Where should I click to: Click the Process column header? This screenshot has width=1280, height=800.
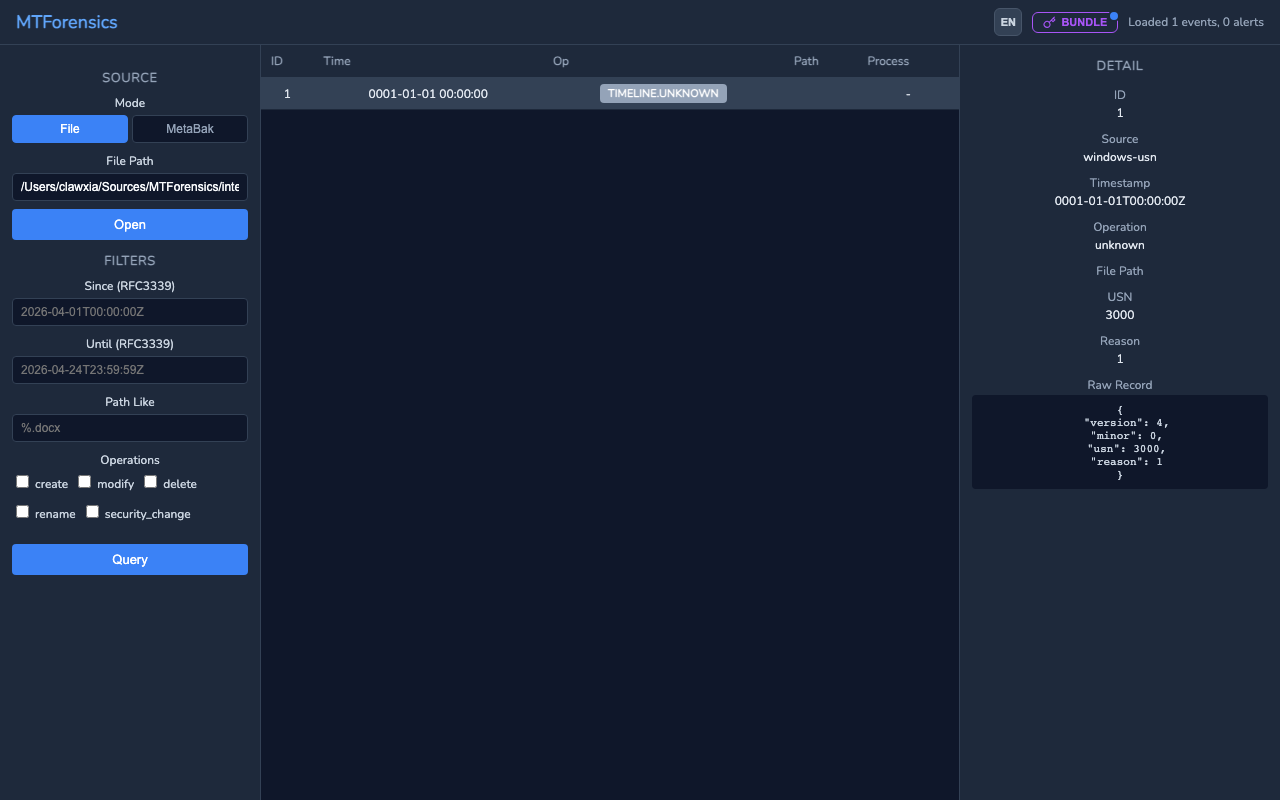tap(888, 61)
